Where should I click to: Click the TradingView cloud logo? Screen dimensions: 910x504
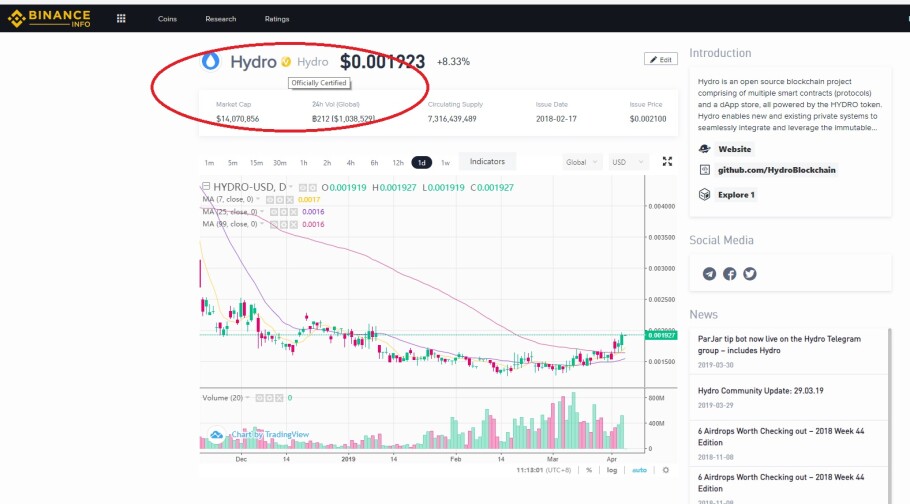216,434
